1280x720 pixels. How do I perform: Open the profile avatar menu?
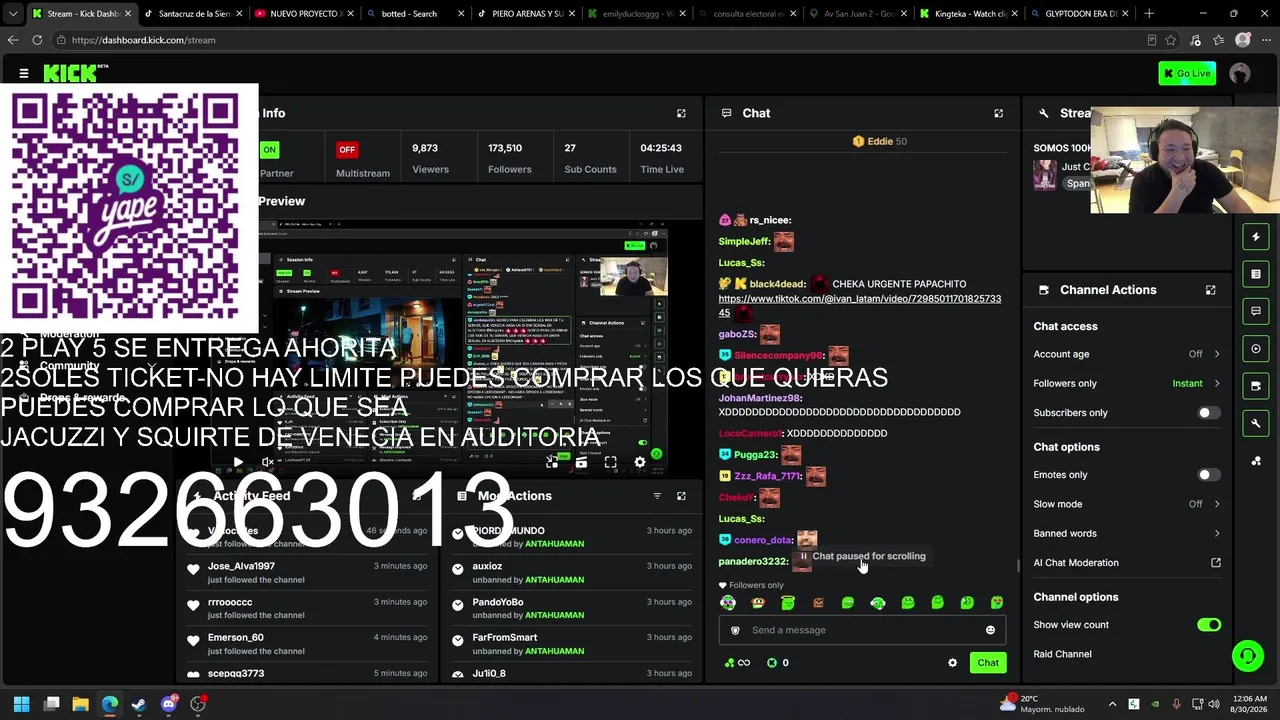[1240, 73]
